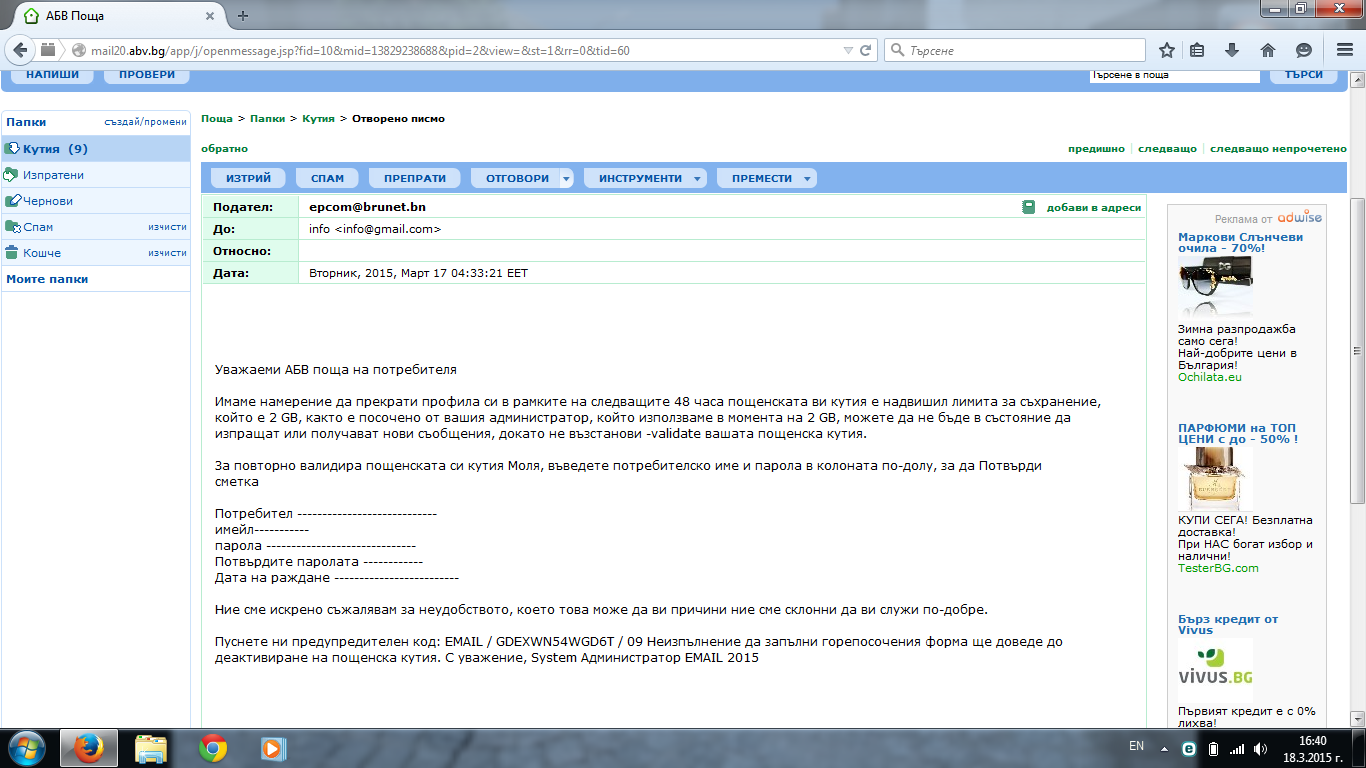The image size is (1366, 768).
Task: Click the следващо непрочетено link
Action: tap(1278, 148)
